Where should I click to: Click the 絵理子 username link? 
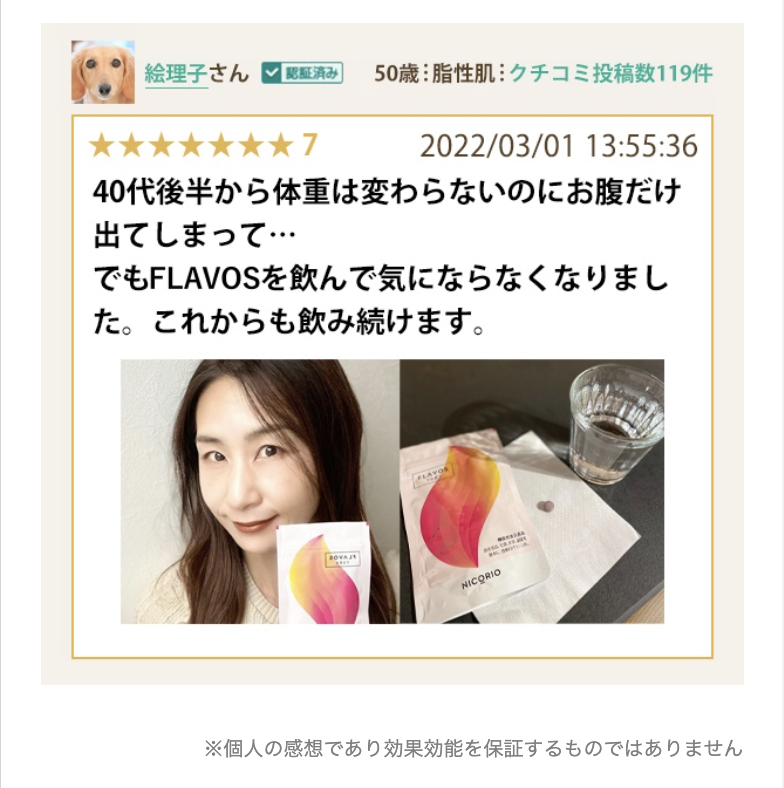[x=176, y=74]
